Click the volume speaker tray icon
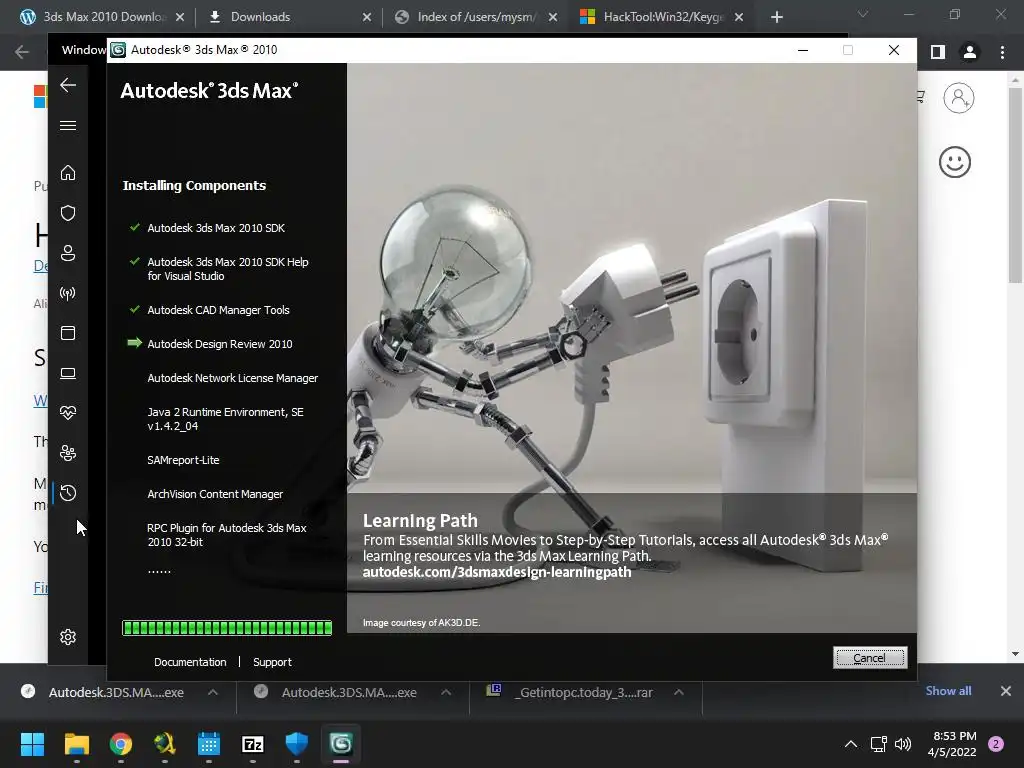This screenshot has height=768, width=1024. pyautogui.click(x=903, y=744)
